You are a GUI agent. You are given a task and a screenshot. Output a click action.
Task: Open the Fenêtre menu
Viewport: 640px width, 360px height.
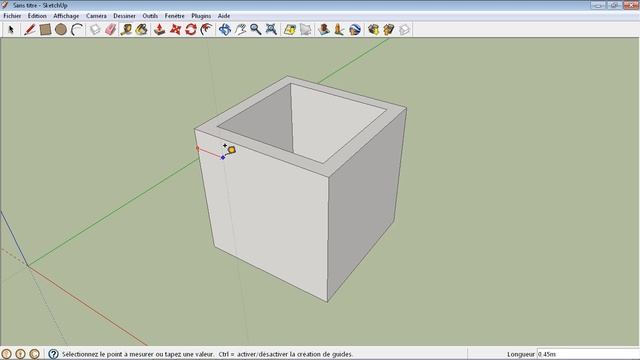(x=175, y=16)
